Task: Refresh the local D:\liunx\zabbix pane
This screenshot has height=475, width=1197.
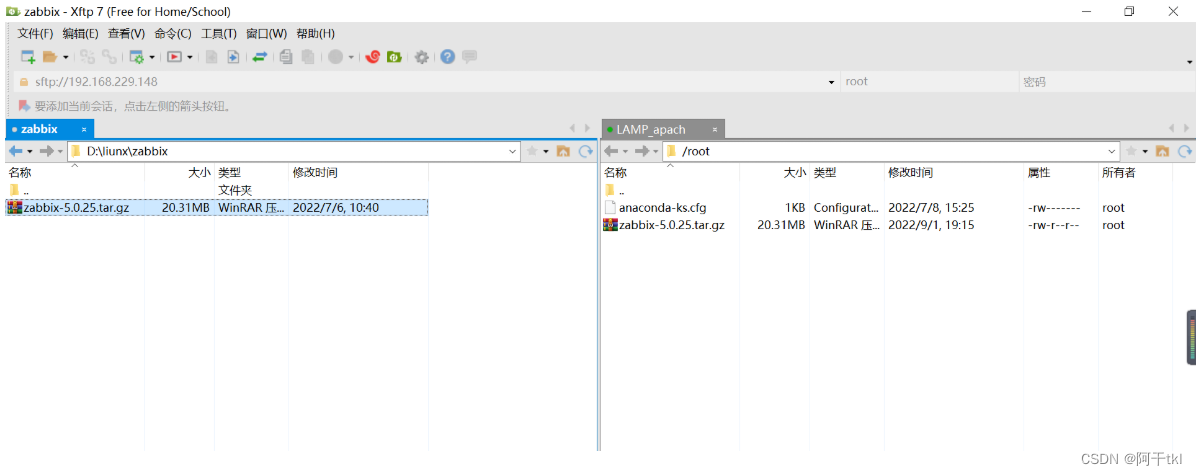Action: 586,151
